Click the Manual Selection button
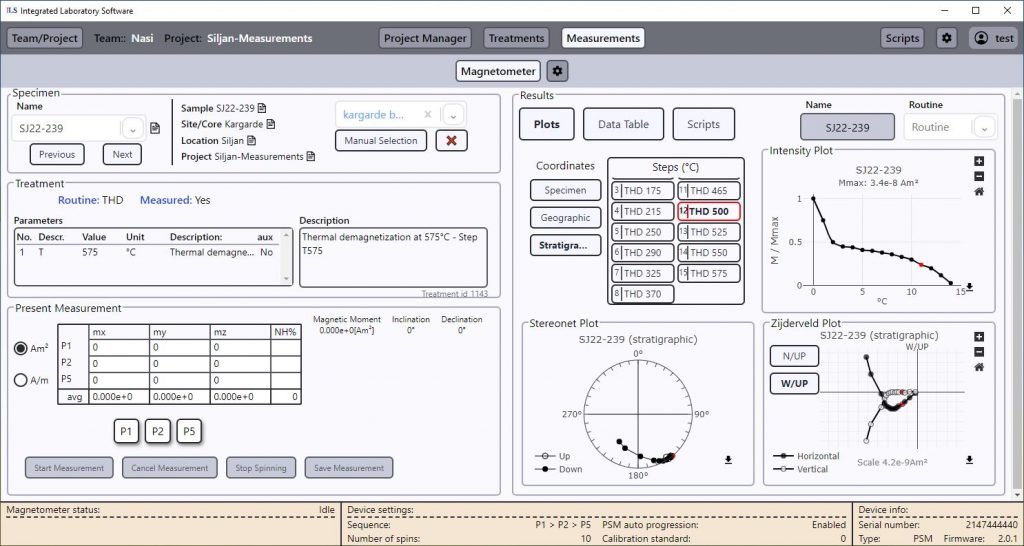Screen dimensions: 1024x546 [381, 141]
